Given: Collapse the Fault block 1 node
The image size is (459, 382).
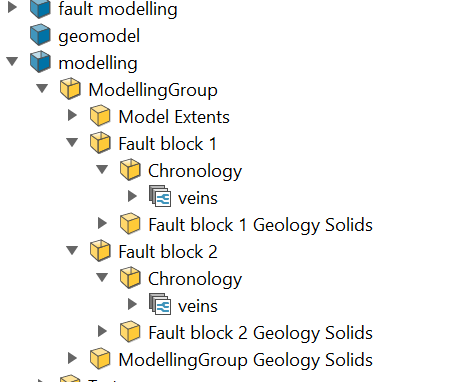Looking at the screenshot, I should (72, 142).
